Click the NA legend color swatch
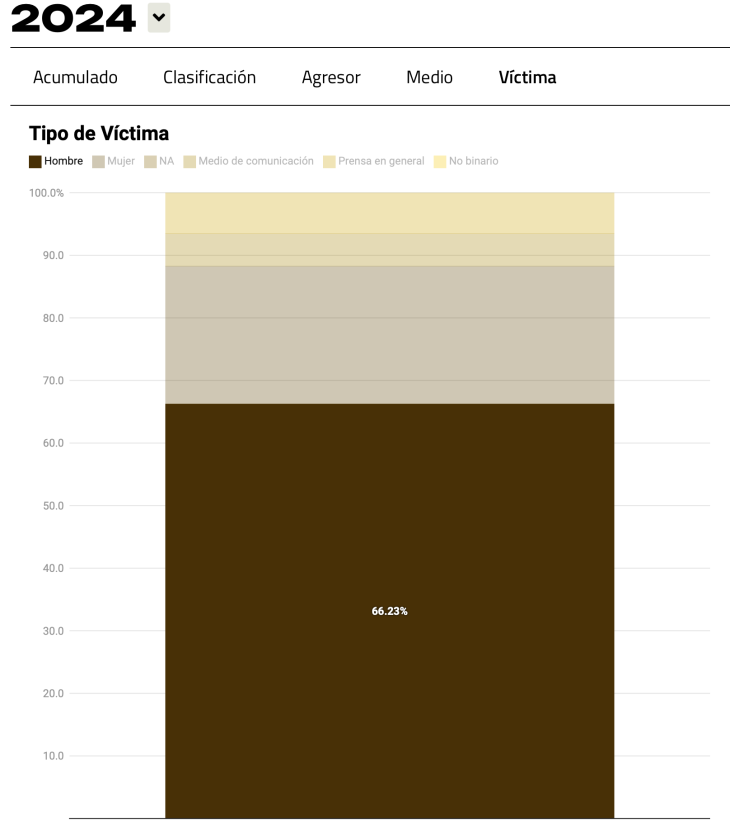The image size is (730, 822). pyautogui.click(x=150, y=161)
